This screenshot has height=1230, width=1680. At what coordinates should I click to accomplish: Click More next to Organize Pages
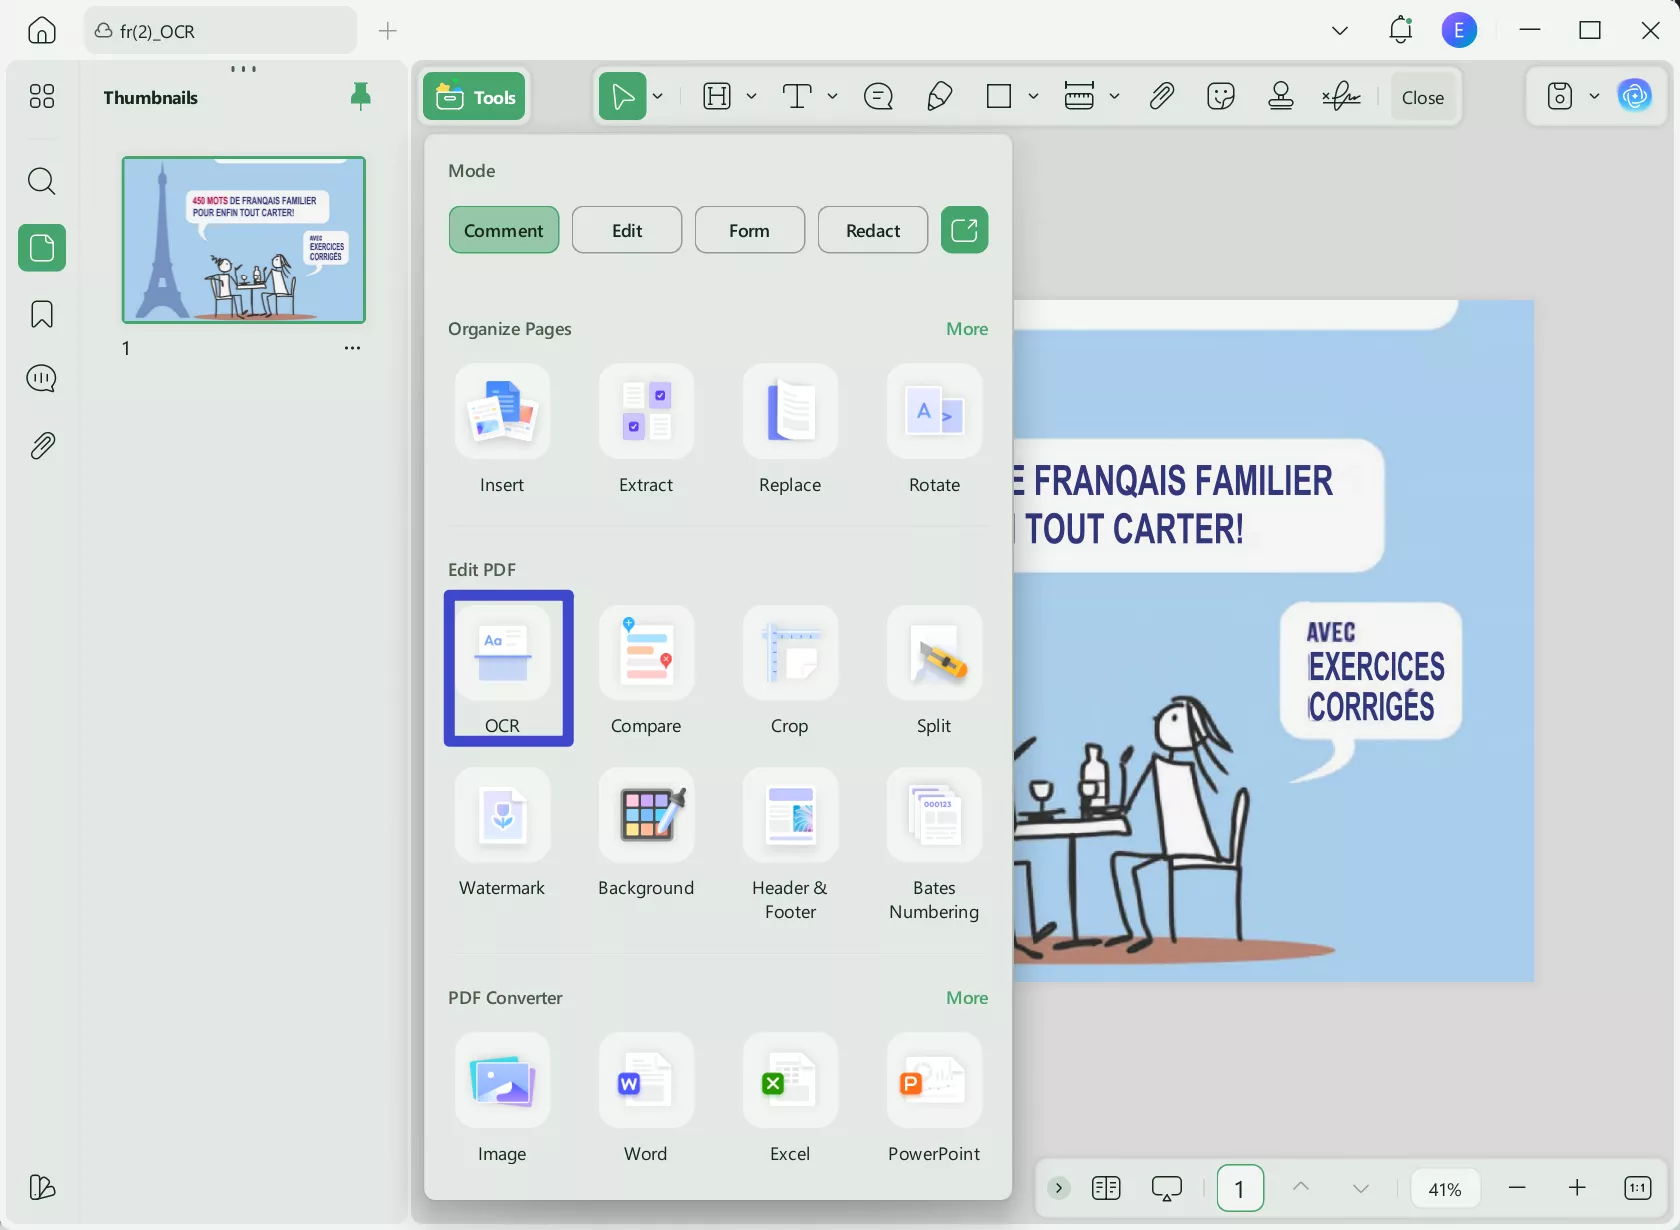967,329
